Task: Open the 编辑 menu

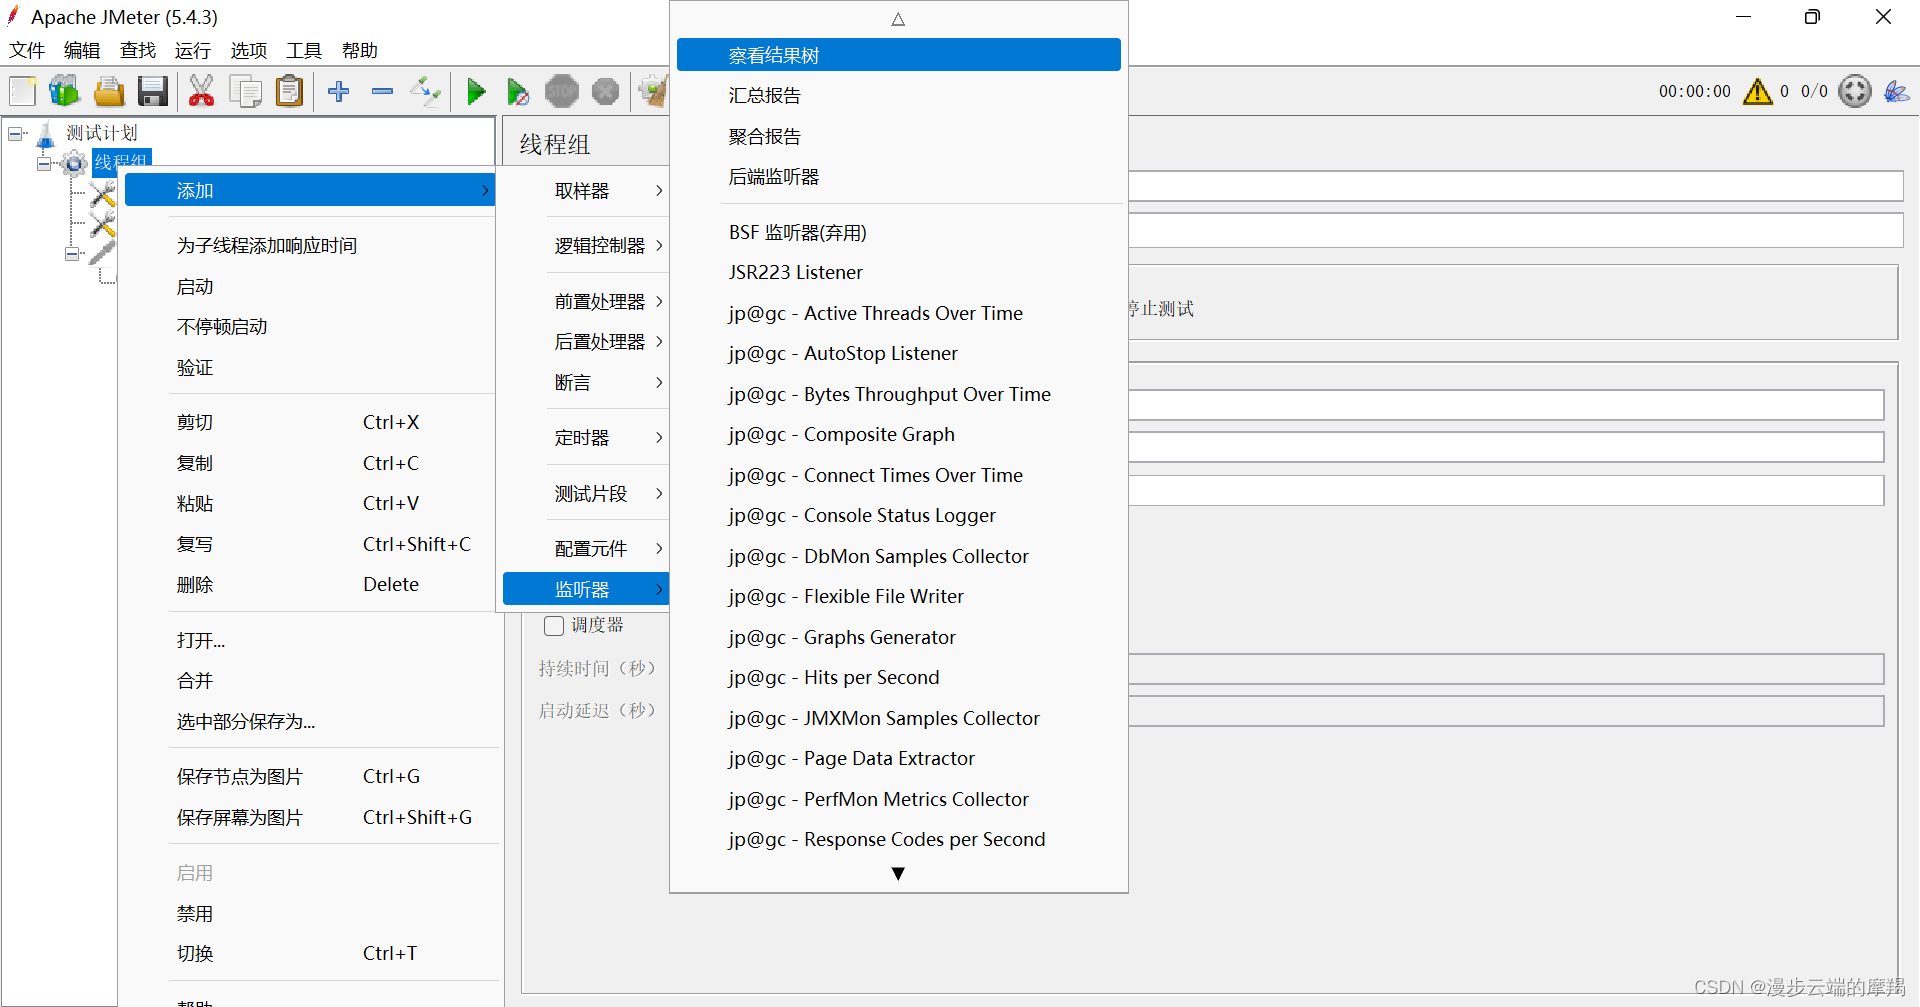Action: point(82,51)
